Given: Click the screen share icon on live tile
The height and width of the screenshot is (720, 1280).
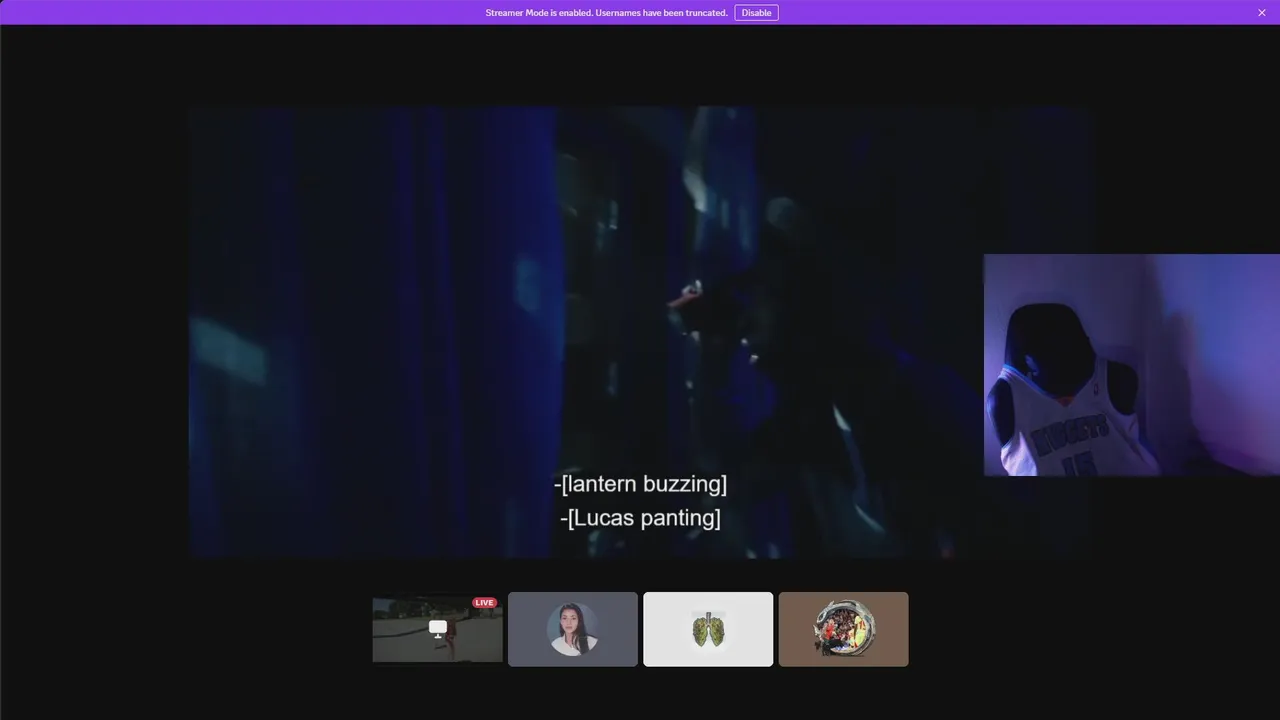Looking at the screenshot, I should pos(438,628).
